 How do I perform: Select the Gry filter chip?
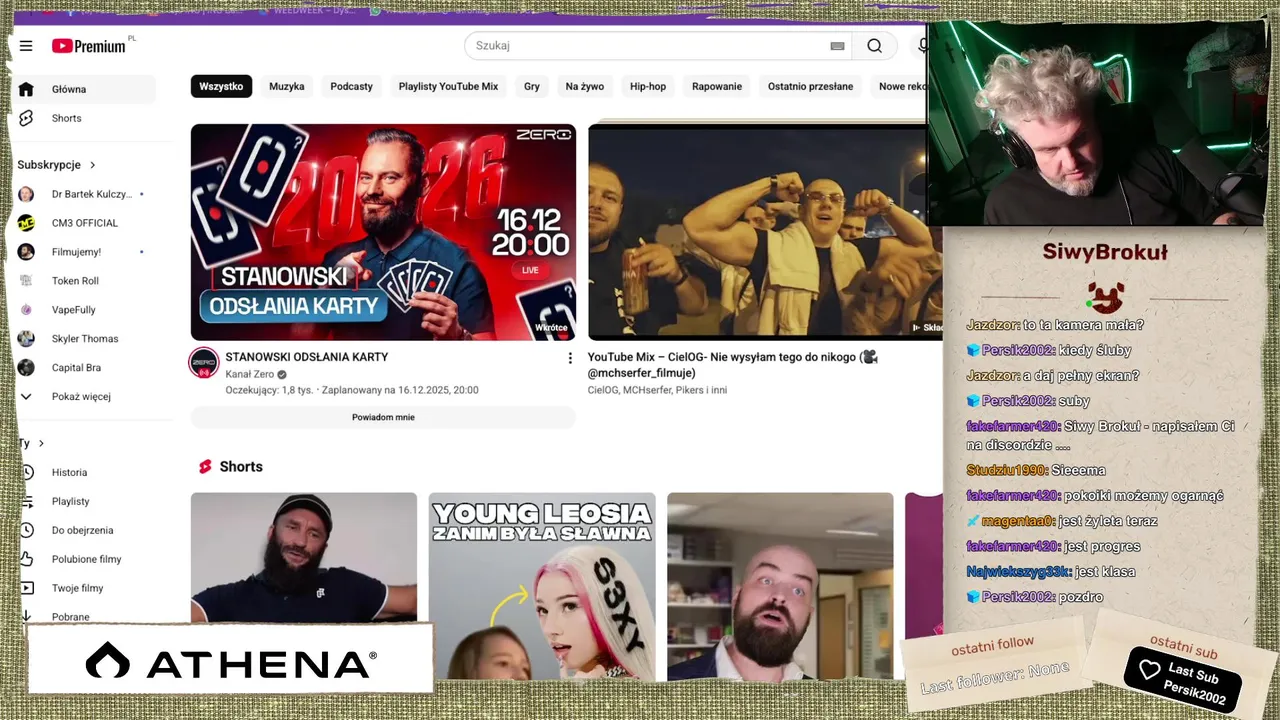[x=532, y=86]
